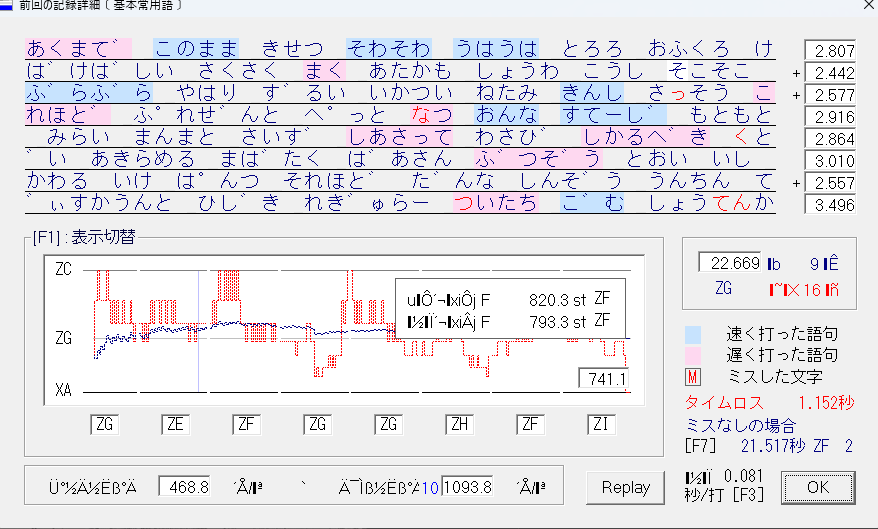The width and height of the screenshot is (878, 529).
Task: Select the 3.010 row time field
Action: pos(830,161)
